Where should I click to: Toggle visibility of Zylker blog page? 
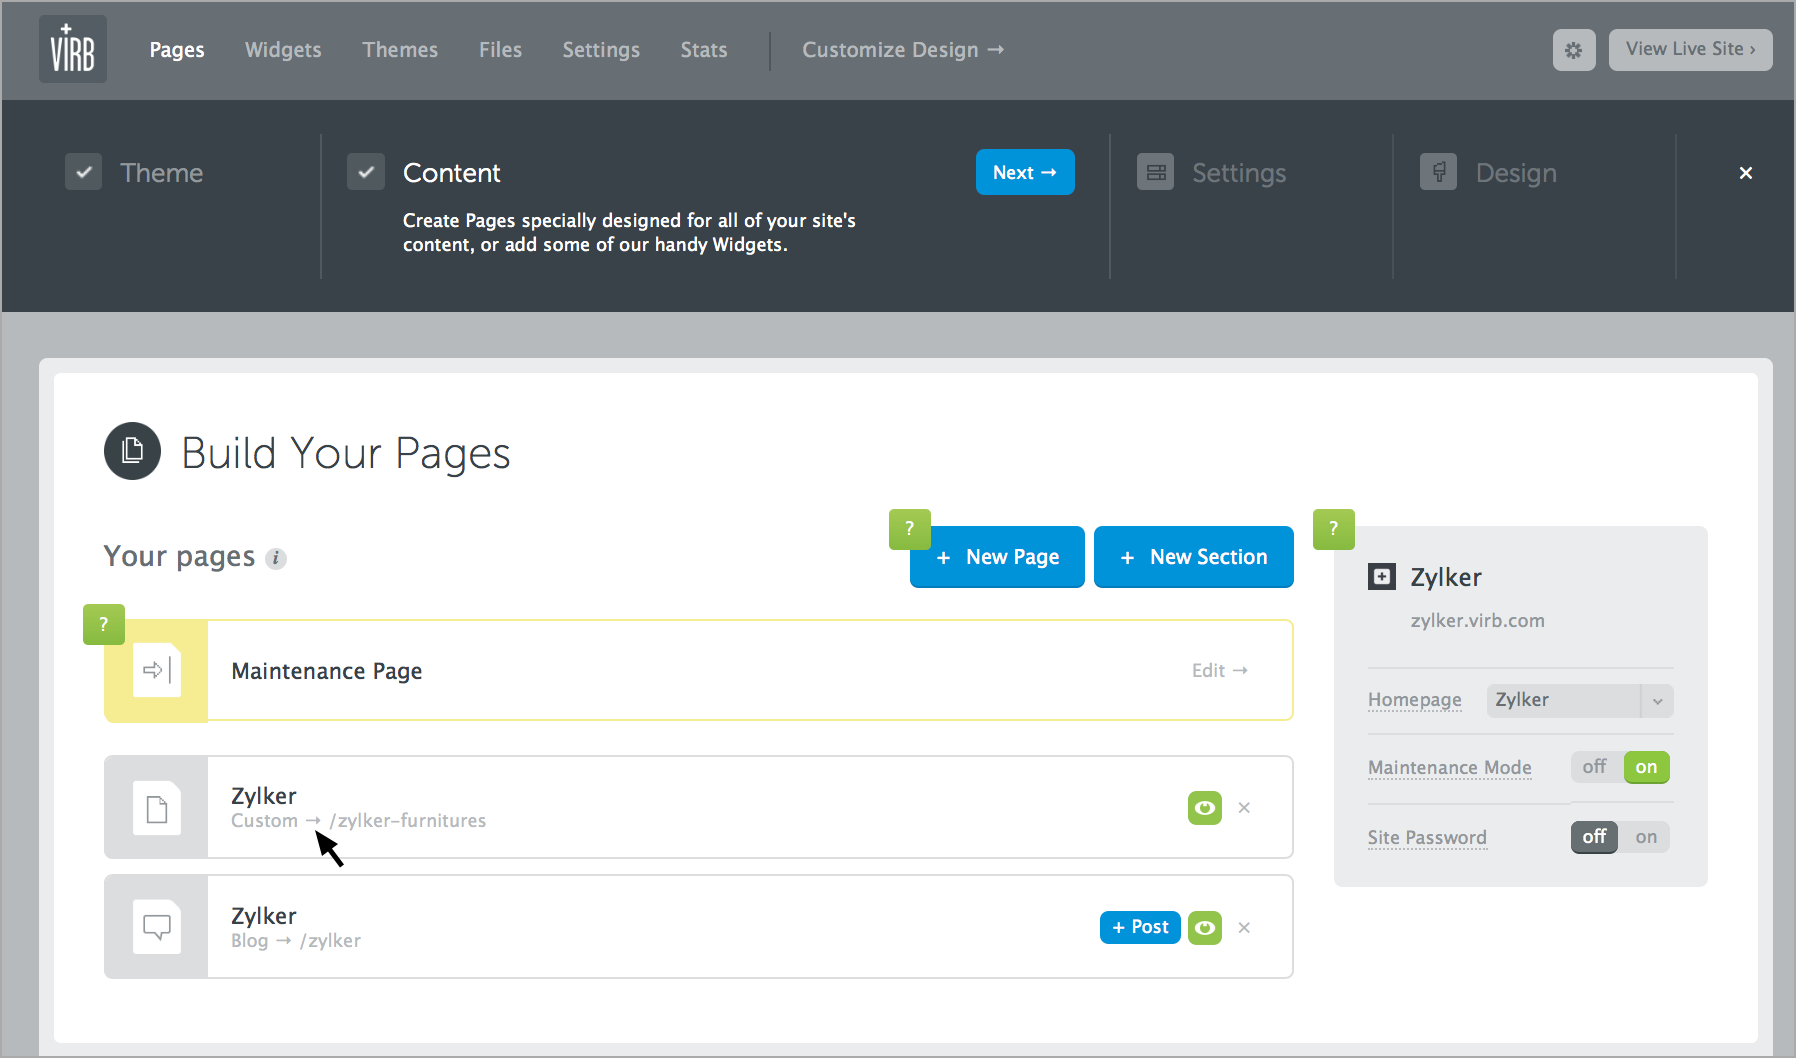[x=1204, y=928]
